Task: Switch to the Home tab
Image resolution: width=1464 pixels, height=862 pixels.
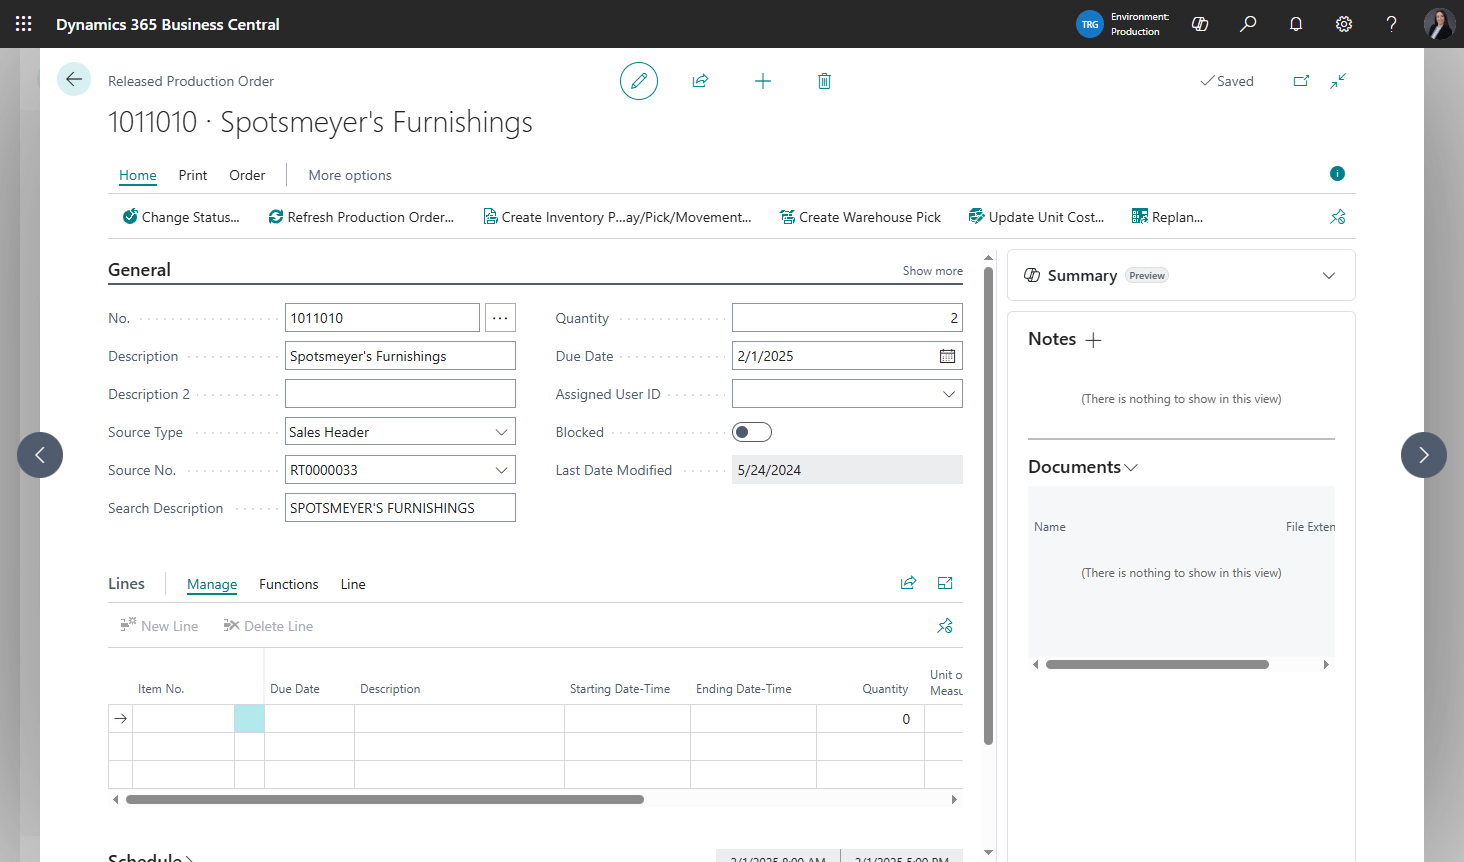Action: 138,175
